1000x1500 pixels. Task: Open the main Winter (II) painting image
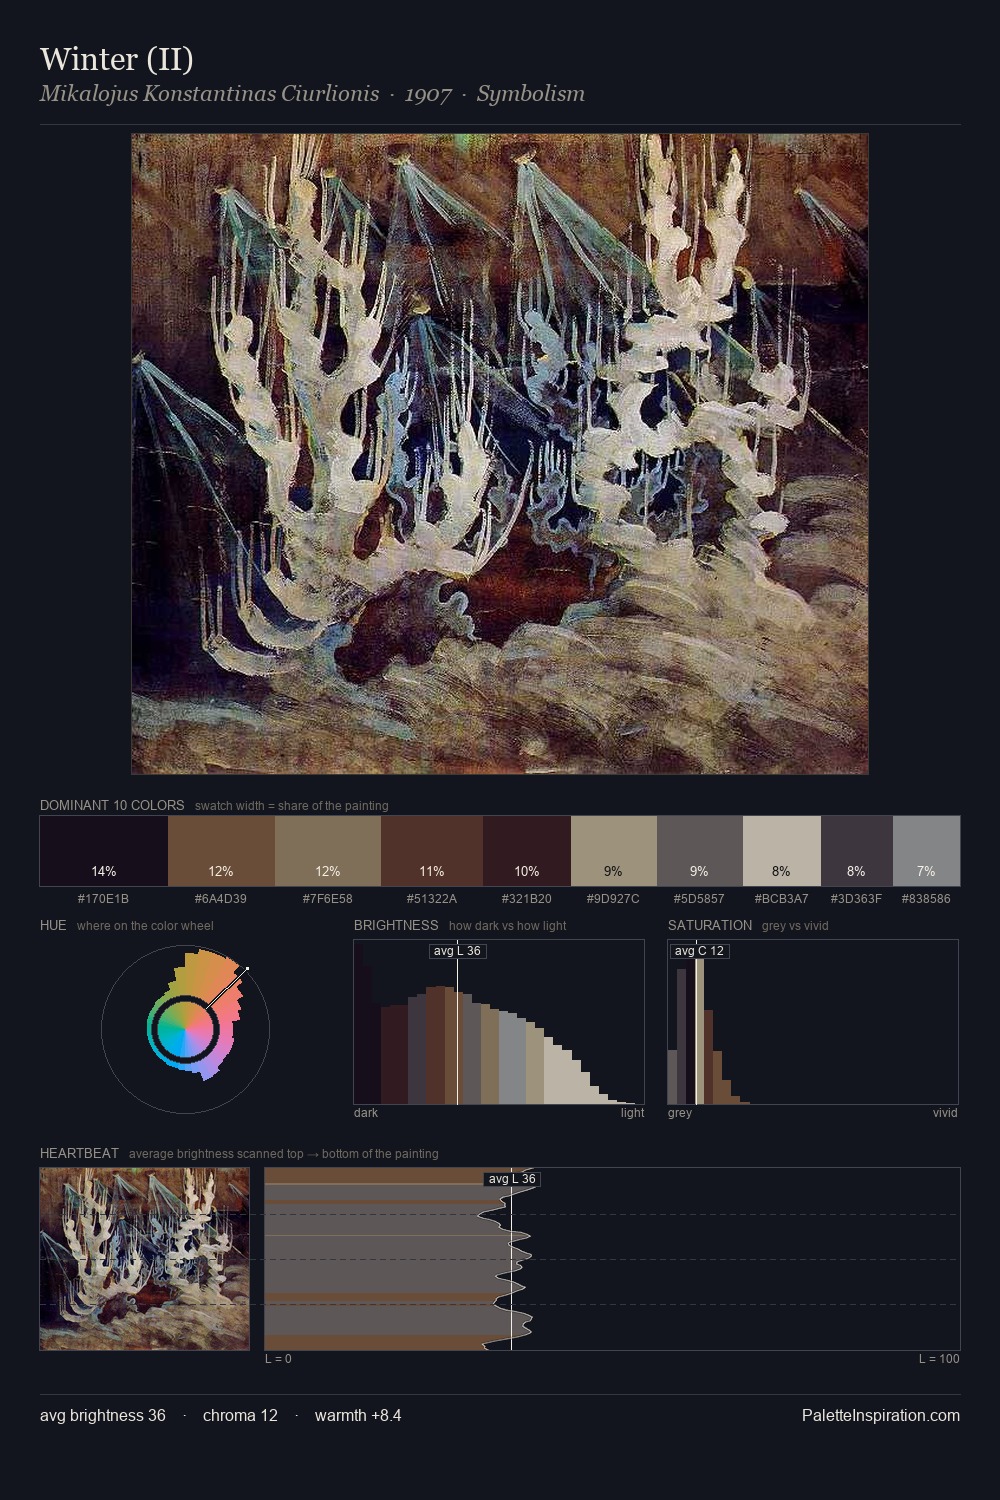(x=500, y=454)
